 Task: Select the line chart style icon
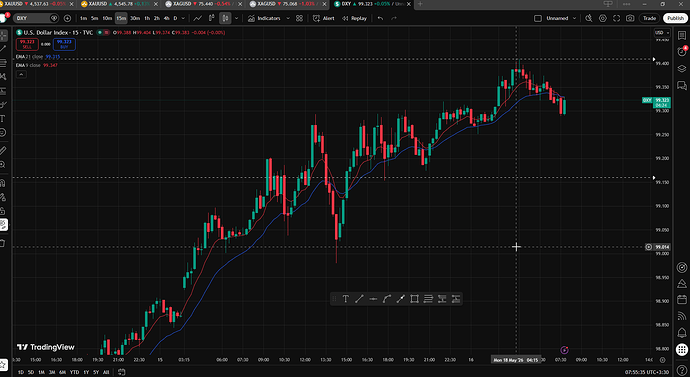click(x=198, y=18)
